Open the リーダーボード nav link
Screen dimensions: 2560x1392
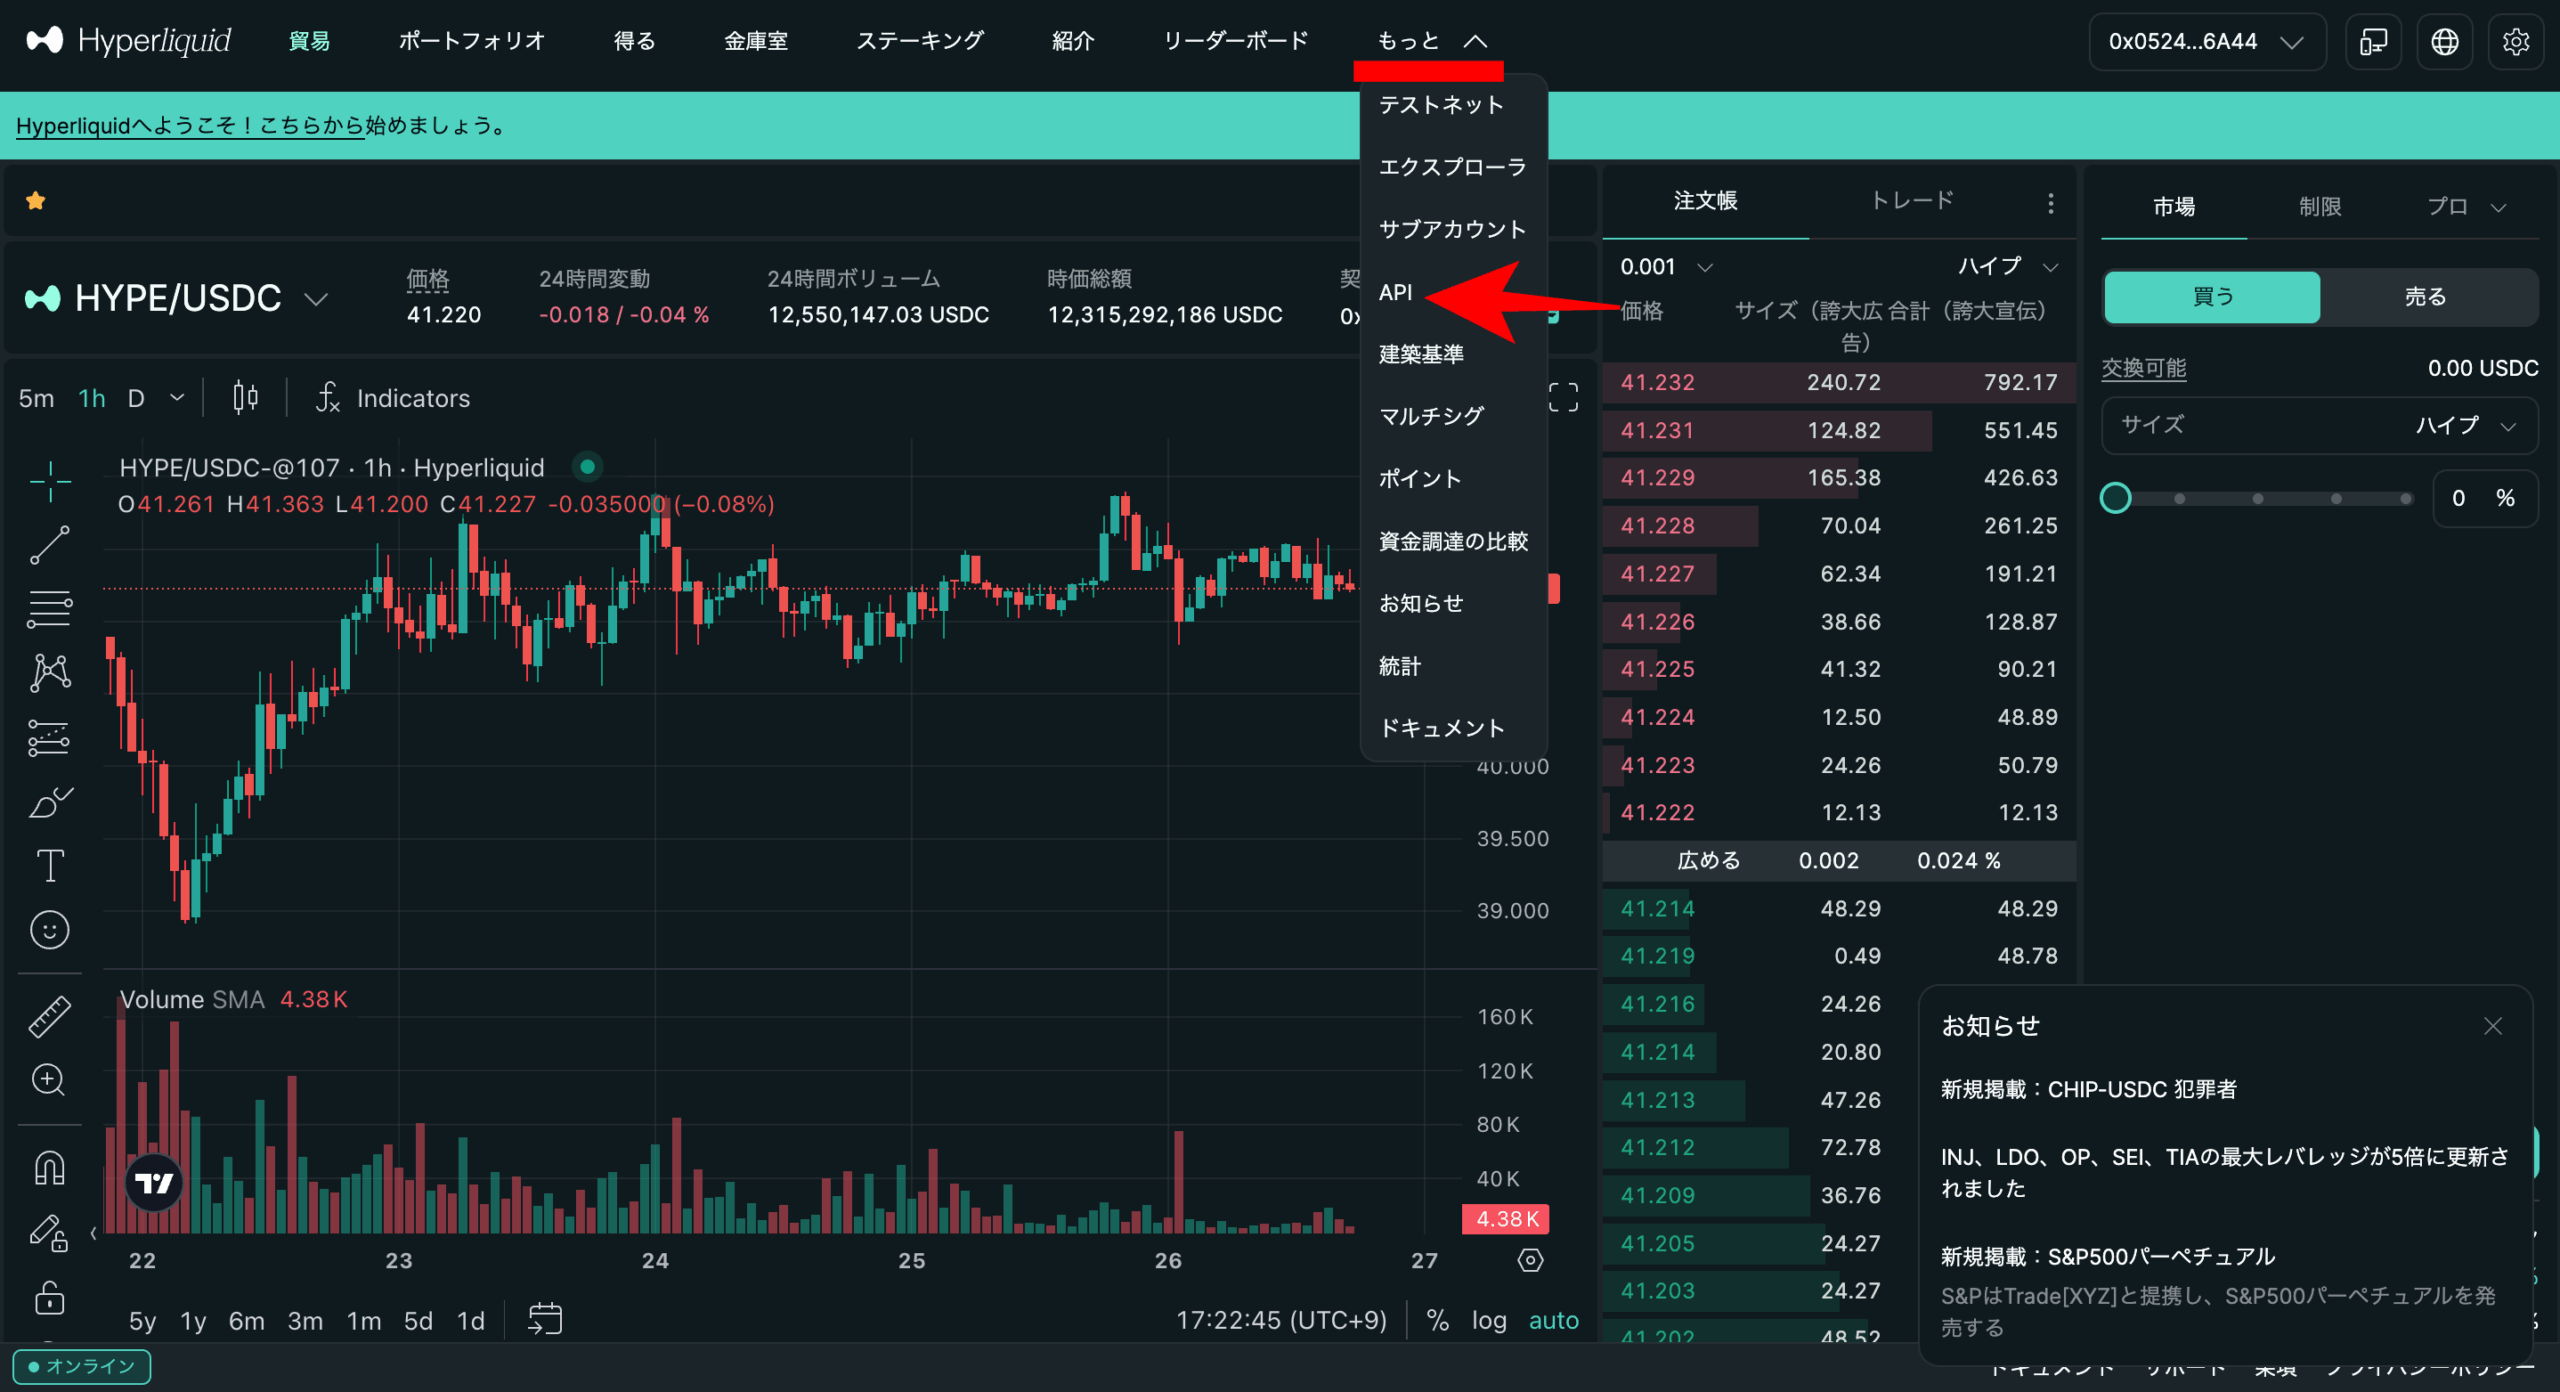point(1236,41)
